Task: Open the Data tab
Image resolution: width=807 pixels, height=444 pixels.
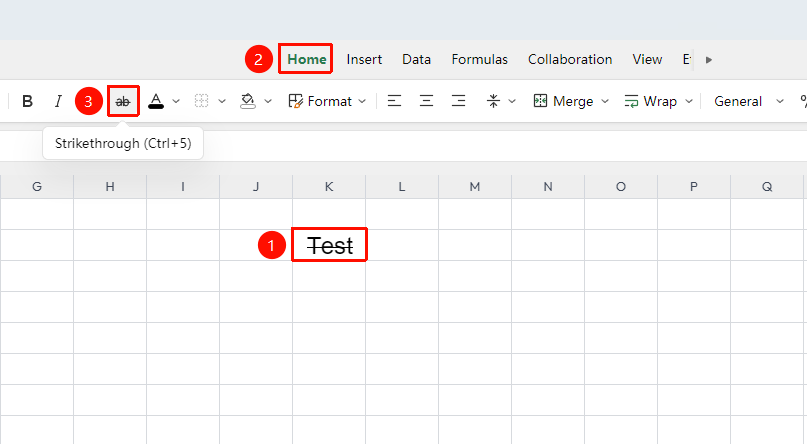Action: click(416, 59)
